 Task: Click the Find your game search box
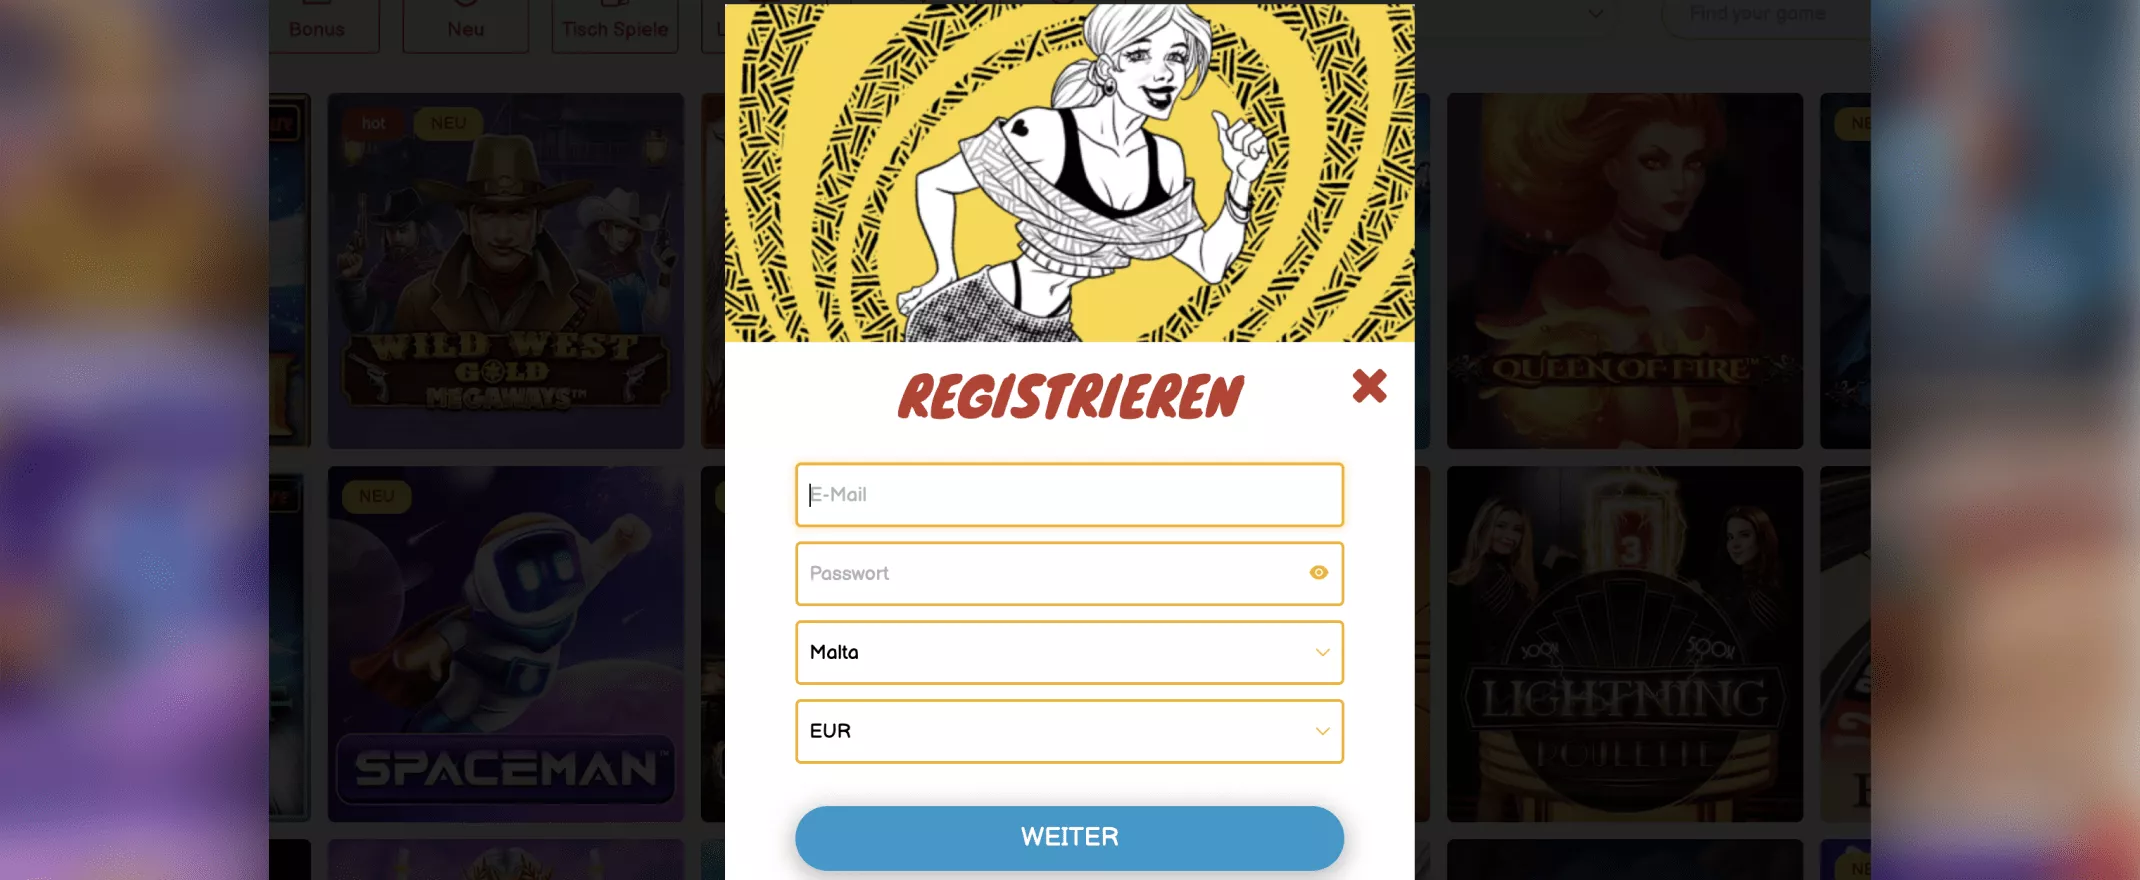(x=1766, y=15)
